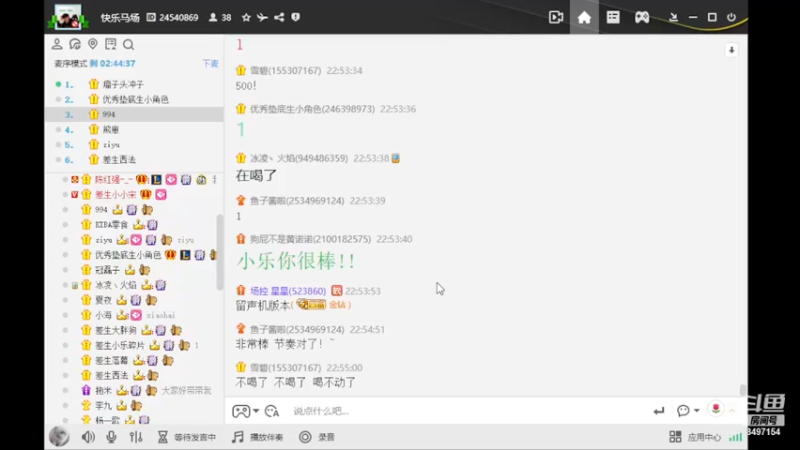The width and height of the screenshot is (800, 450).
Task: Toggle the speaker volume icon
Action: [88, 437]
